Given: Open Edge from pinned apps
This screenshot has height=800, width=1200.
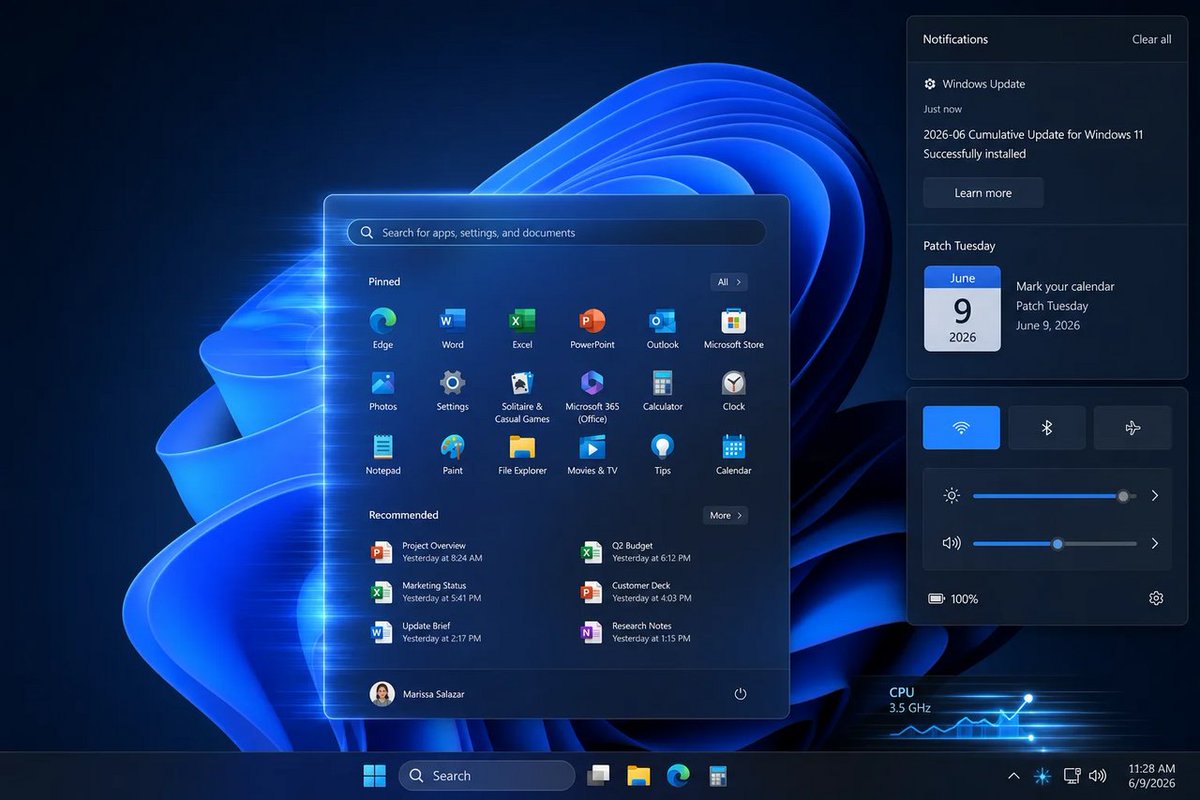Looking at the screenshot, I should point(382,328).
